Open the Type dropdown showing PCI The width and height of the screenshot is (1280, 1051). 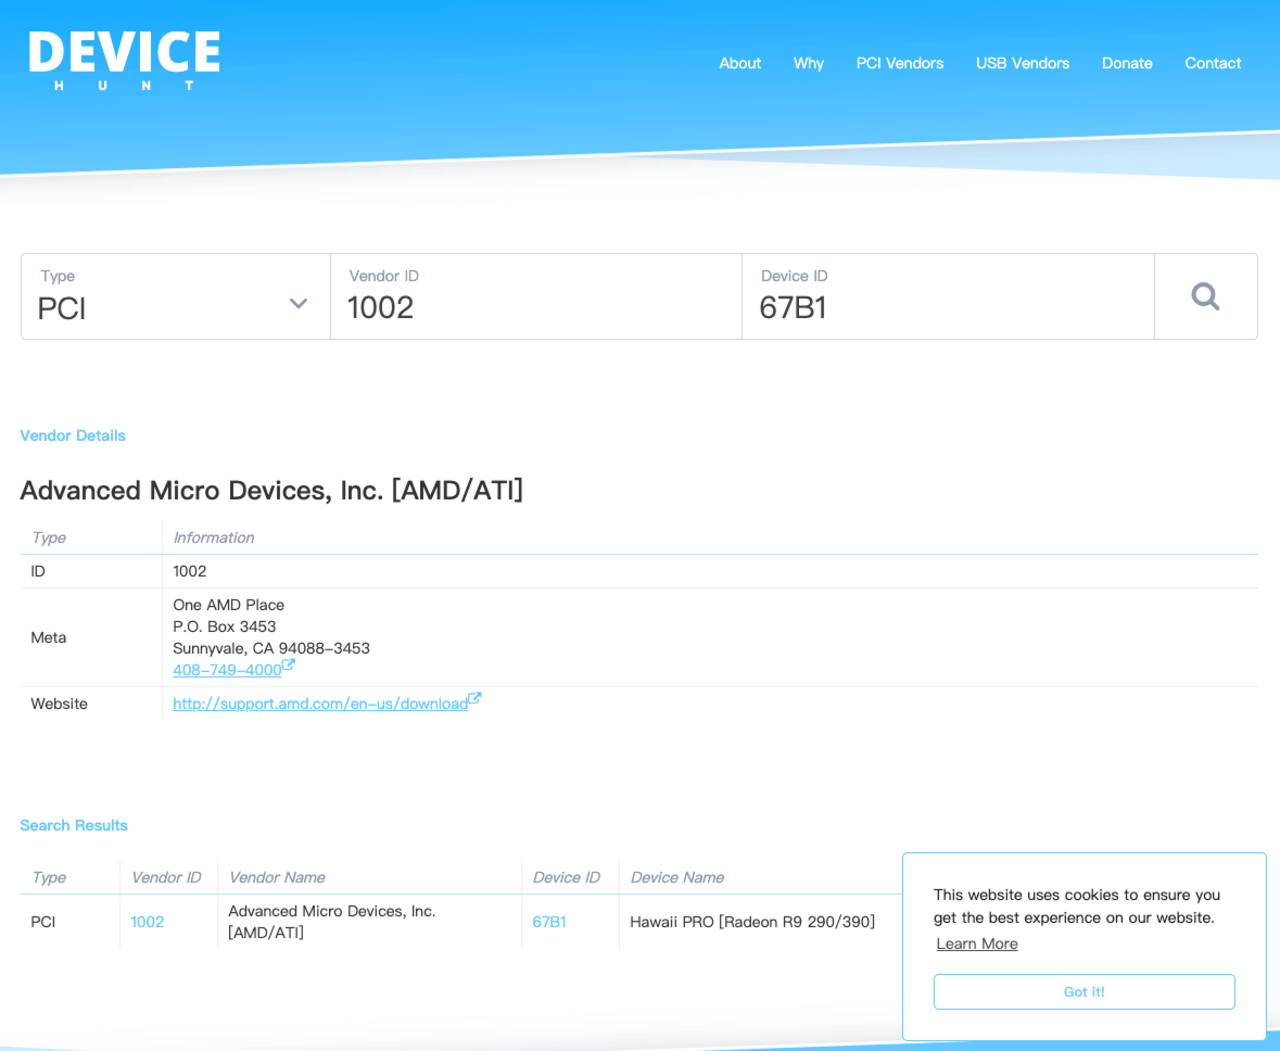176,296
